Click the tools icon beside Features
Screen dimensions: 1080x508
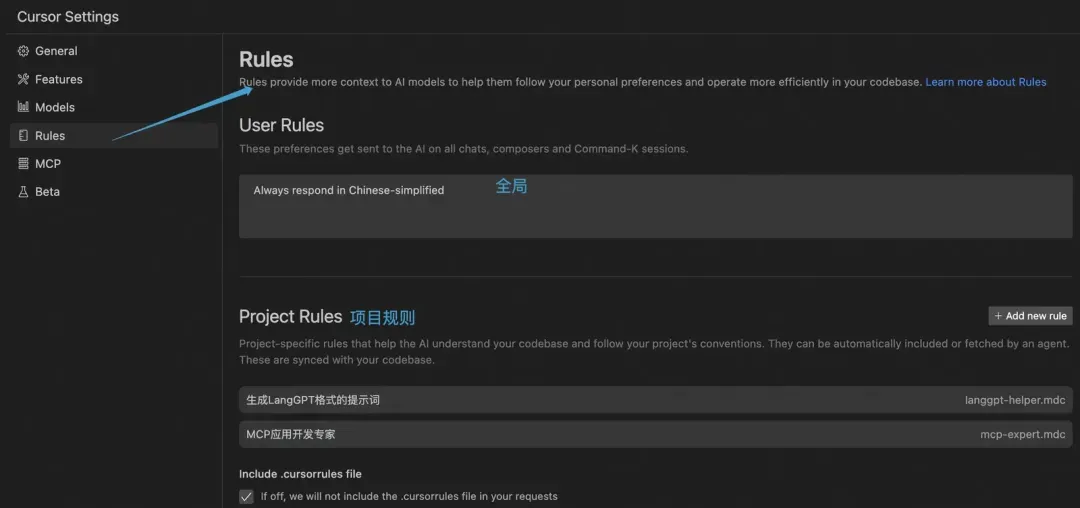pos(23,79)
